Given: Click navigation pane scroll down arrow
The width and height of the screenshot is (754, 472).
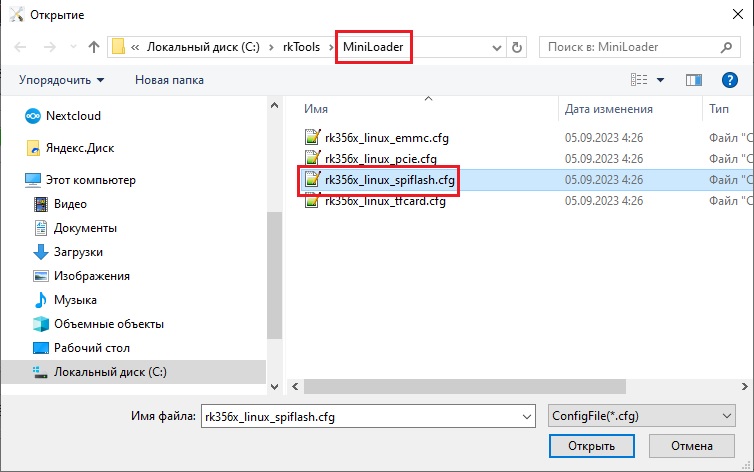Looking at the screenshot, I should pos(275,386).
